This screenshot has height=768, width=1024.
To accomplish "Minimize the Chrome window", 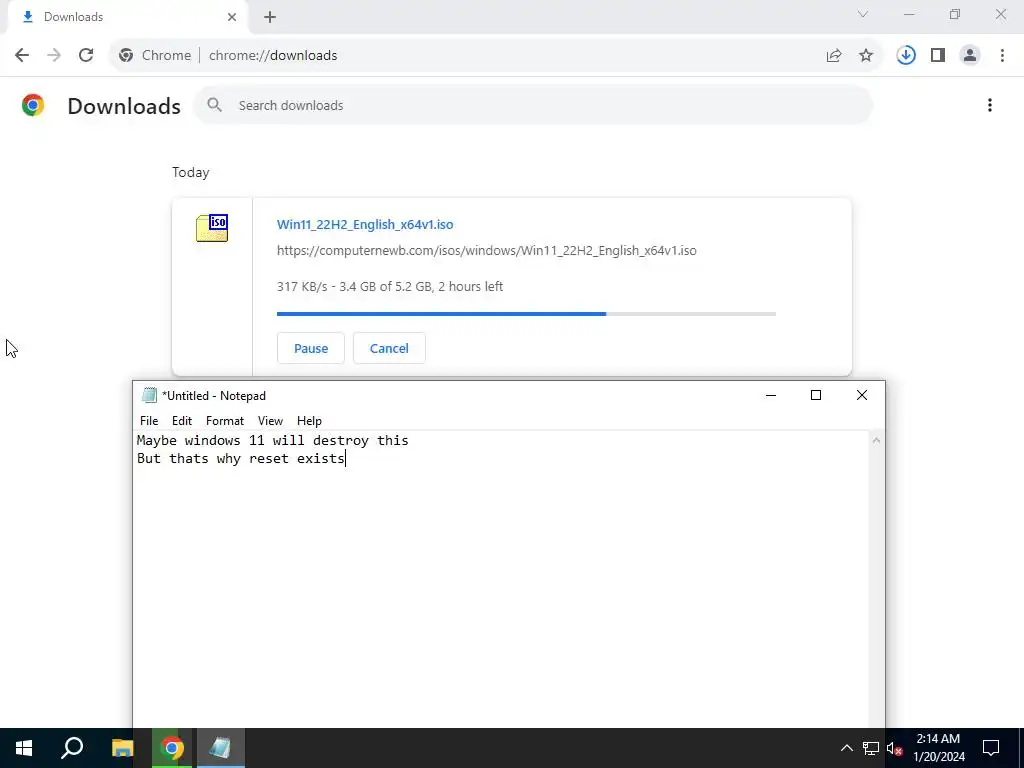I will pos(909,14).
